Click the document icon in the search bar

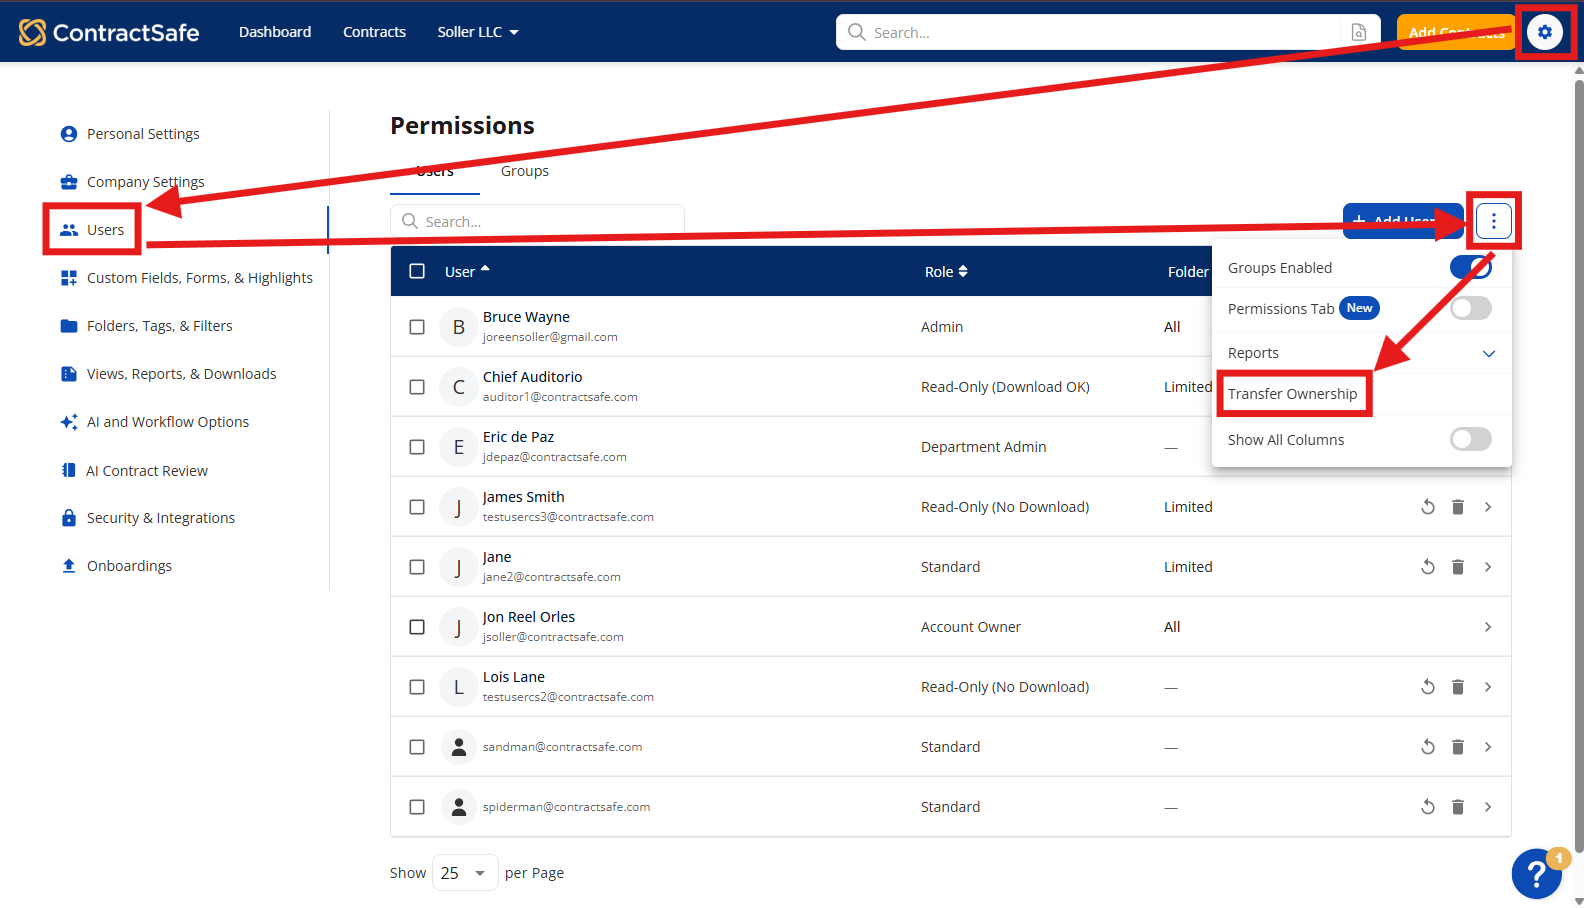point(1359,32)
